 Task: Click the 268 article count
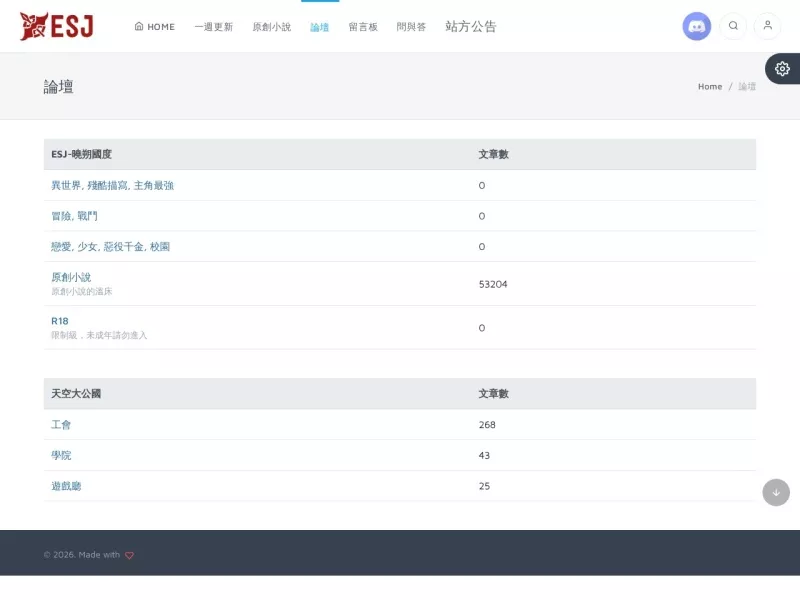[x=487, y=424]
